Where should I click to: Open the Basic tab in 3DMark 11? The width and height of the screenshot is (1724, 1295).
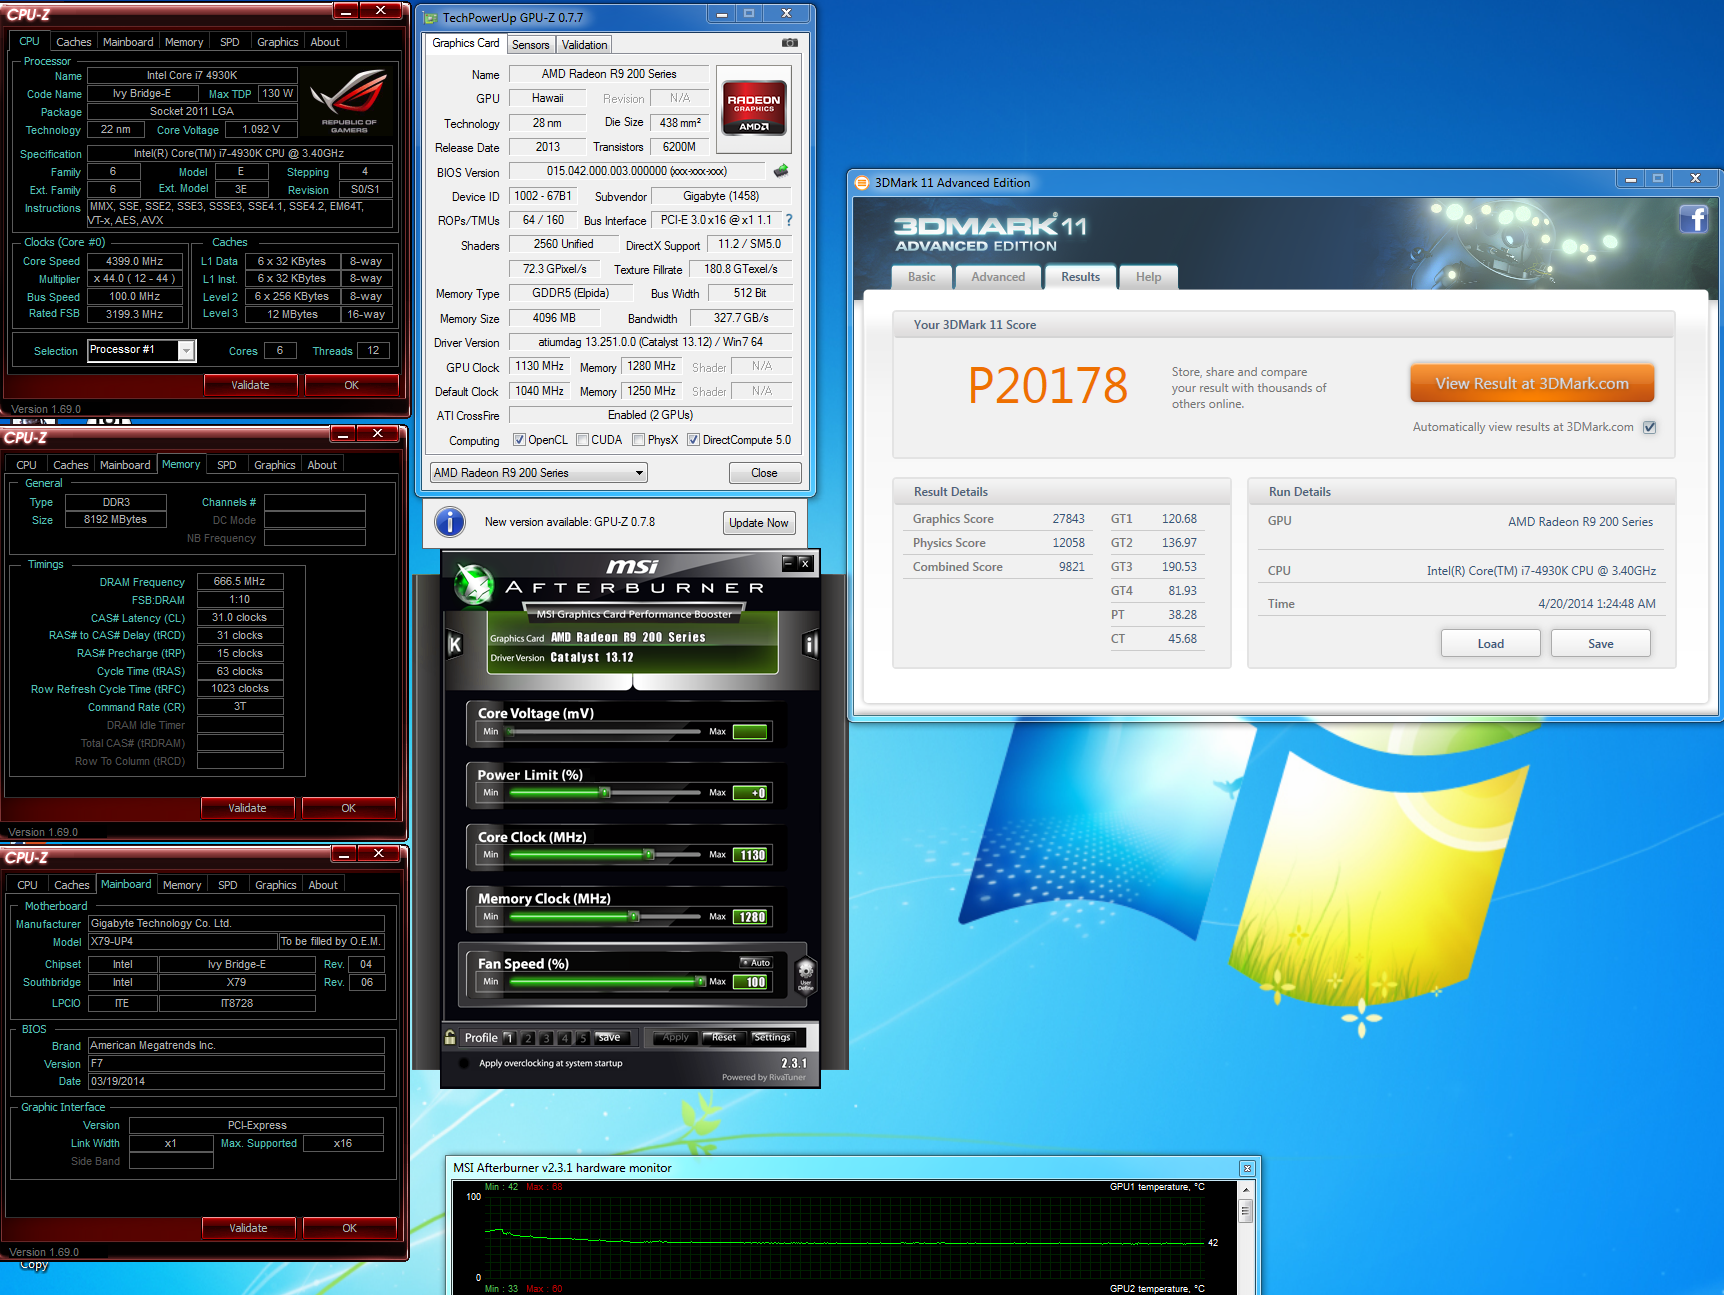[x=922, y=277]
